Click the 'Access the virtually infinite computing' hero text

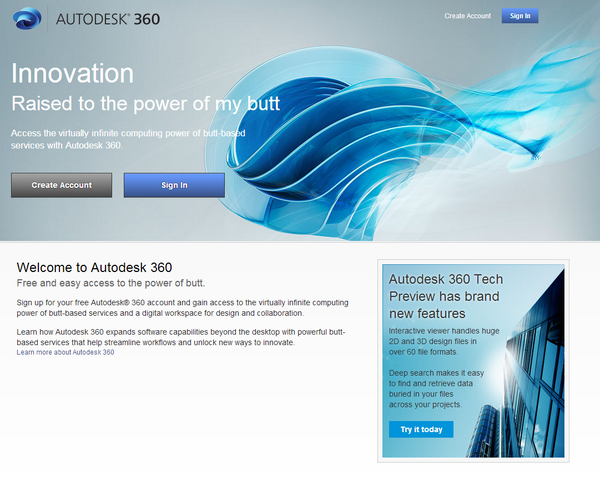128,139
